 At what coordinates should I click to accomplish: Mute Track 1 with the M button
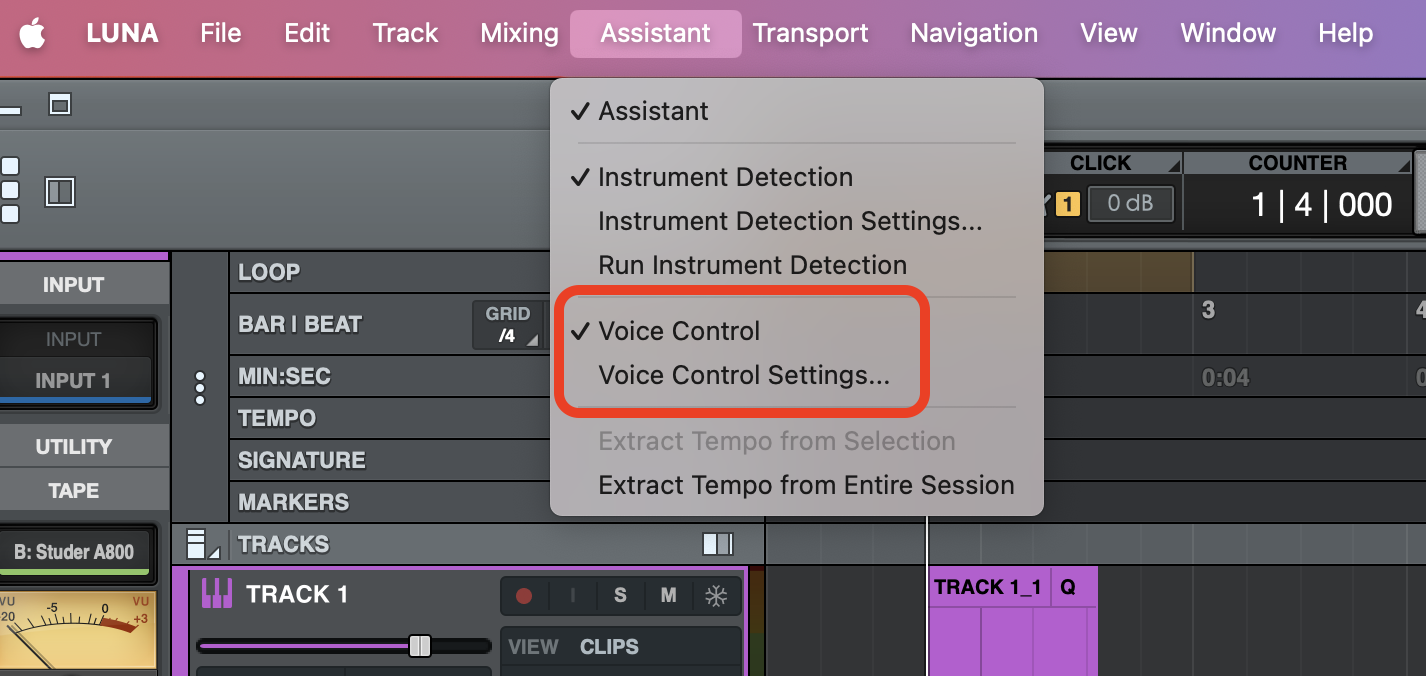point(668,596)
